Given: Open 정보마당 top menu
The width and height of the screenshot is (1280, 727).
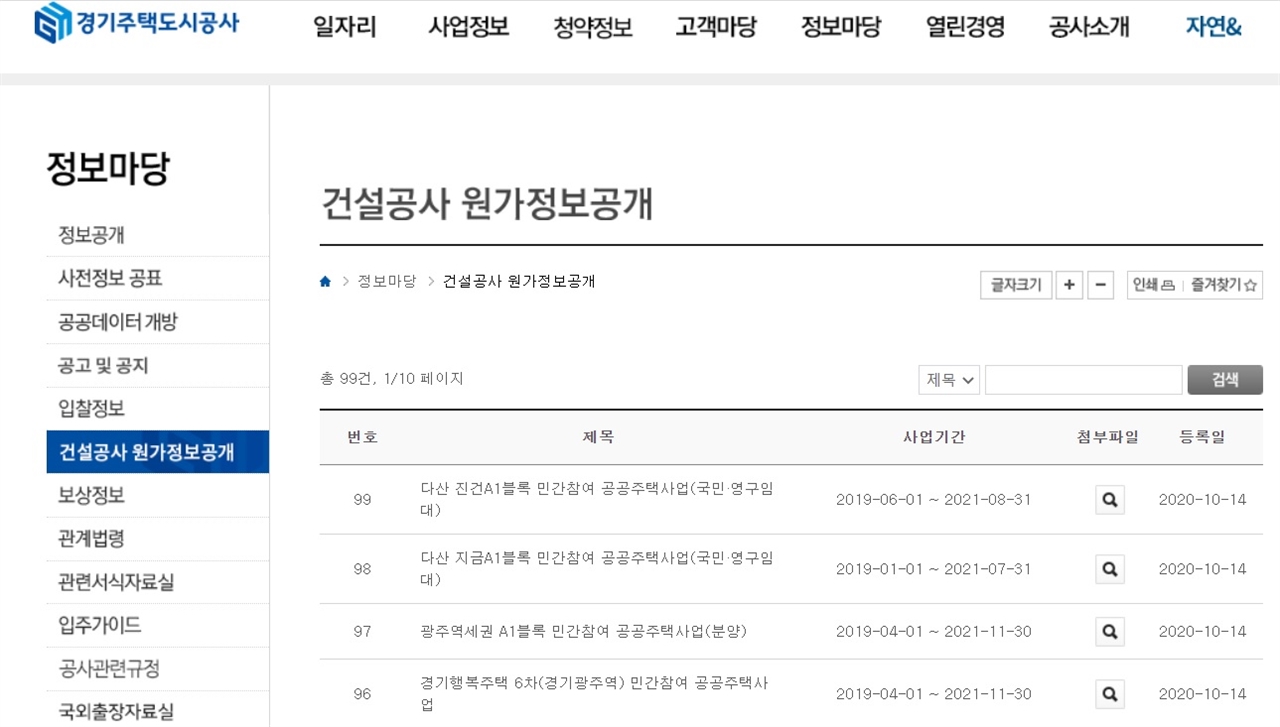Looking at the screenshot, I should 841,27.
